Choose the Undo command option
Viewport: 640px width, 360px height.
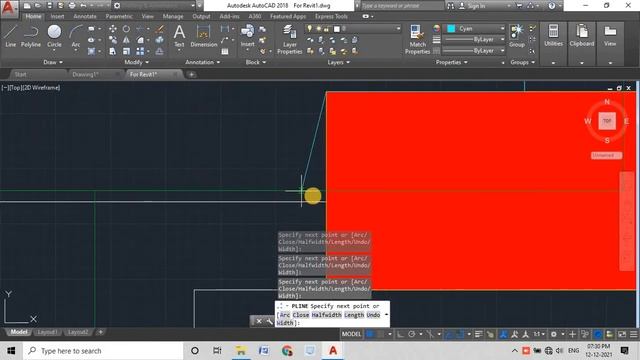(x=373, y=315)
